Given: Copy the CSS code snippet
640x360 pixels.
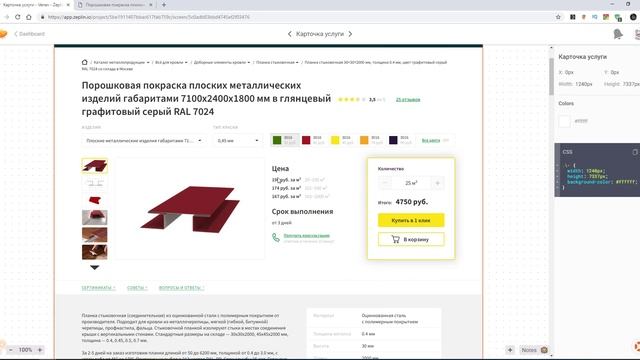Looking at the screenshot, I should (x=635, y=152).
